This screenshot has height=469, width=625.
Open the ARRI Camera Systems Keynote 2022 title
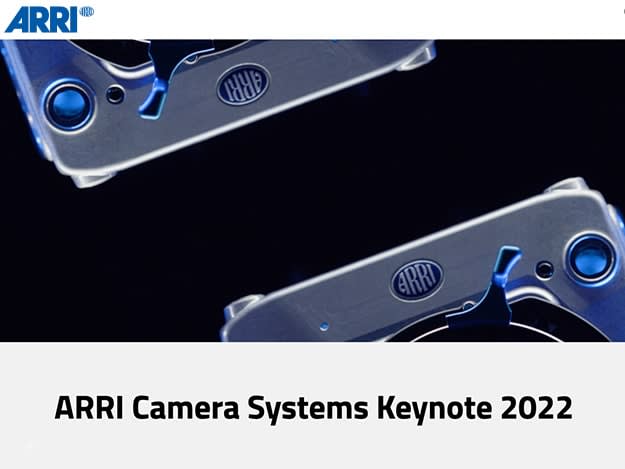point(312,407)
